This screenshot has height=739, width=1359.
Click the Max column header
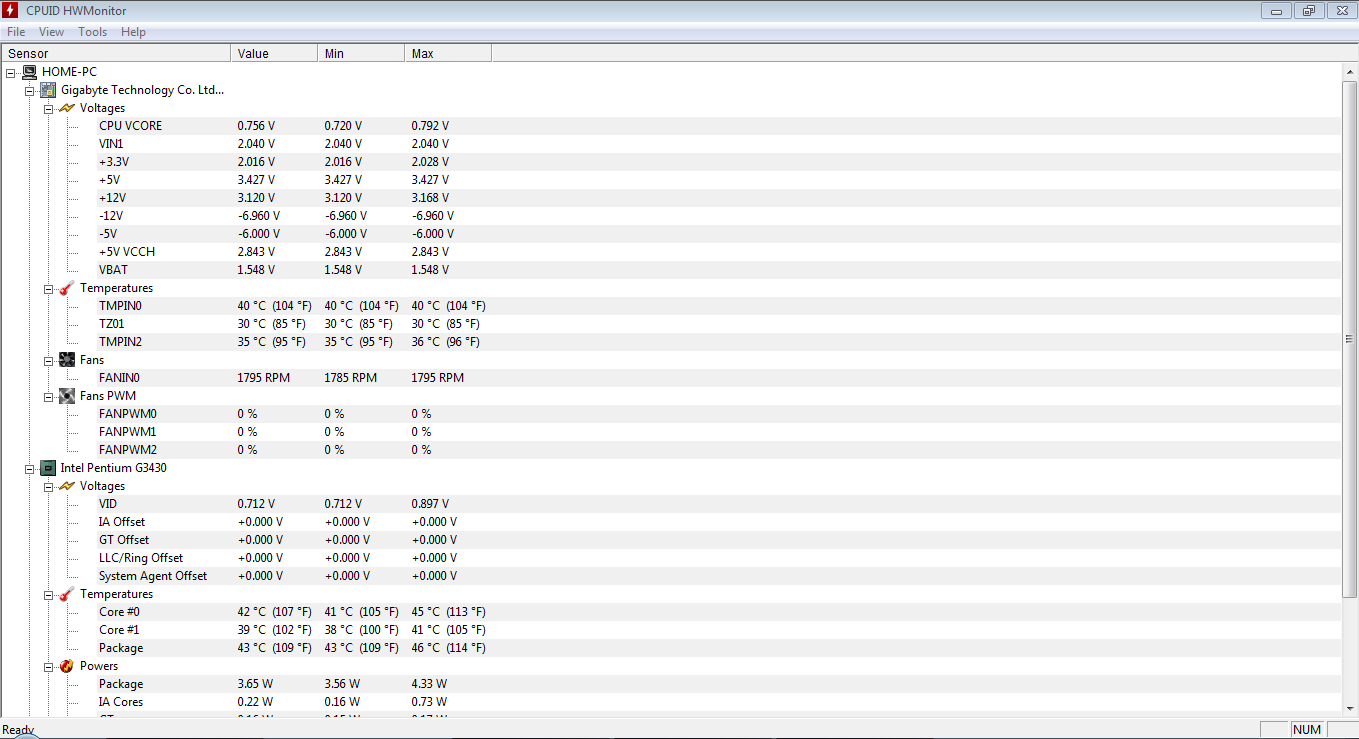[x=448, y=53]
